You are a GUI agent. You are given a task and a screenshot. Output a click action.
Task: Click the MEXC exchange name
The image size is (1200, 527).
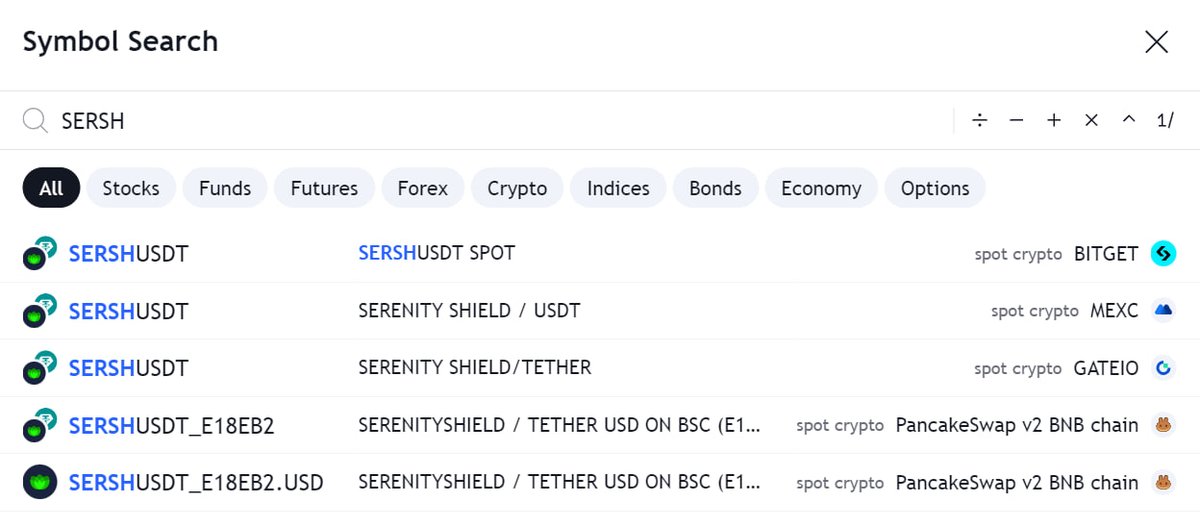(x=1114, y=311)
